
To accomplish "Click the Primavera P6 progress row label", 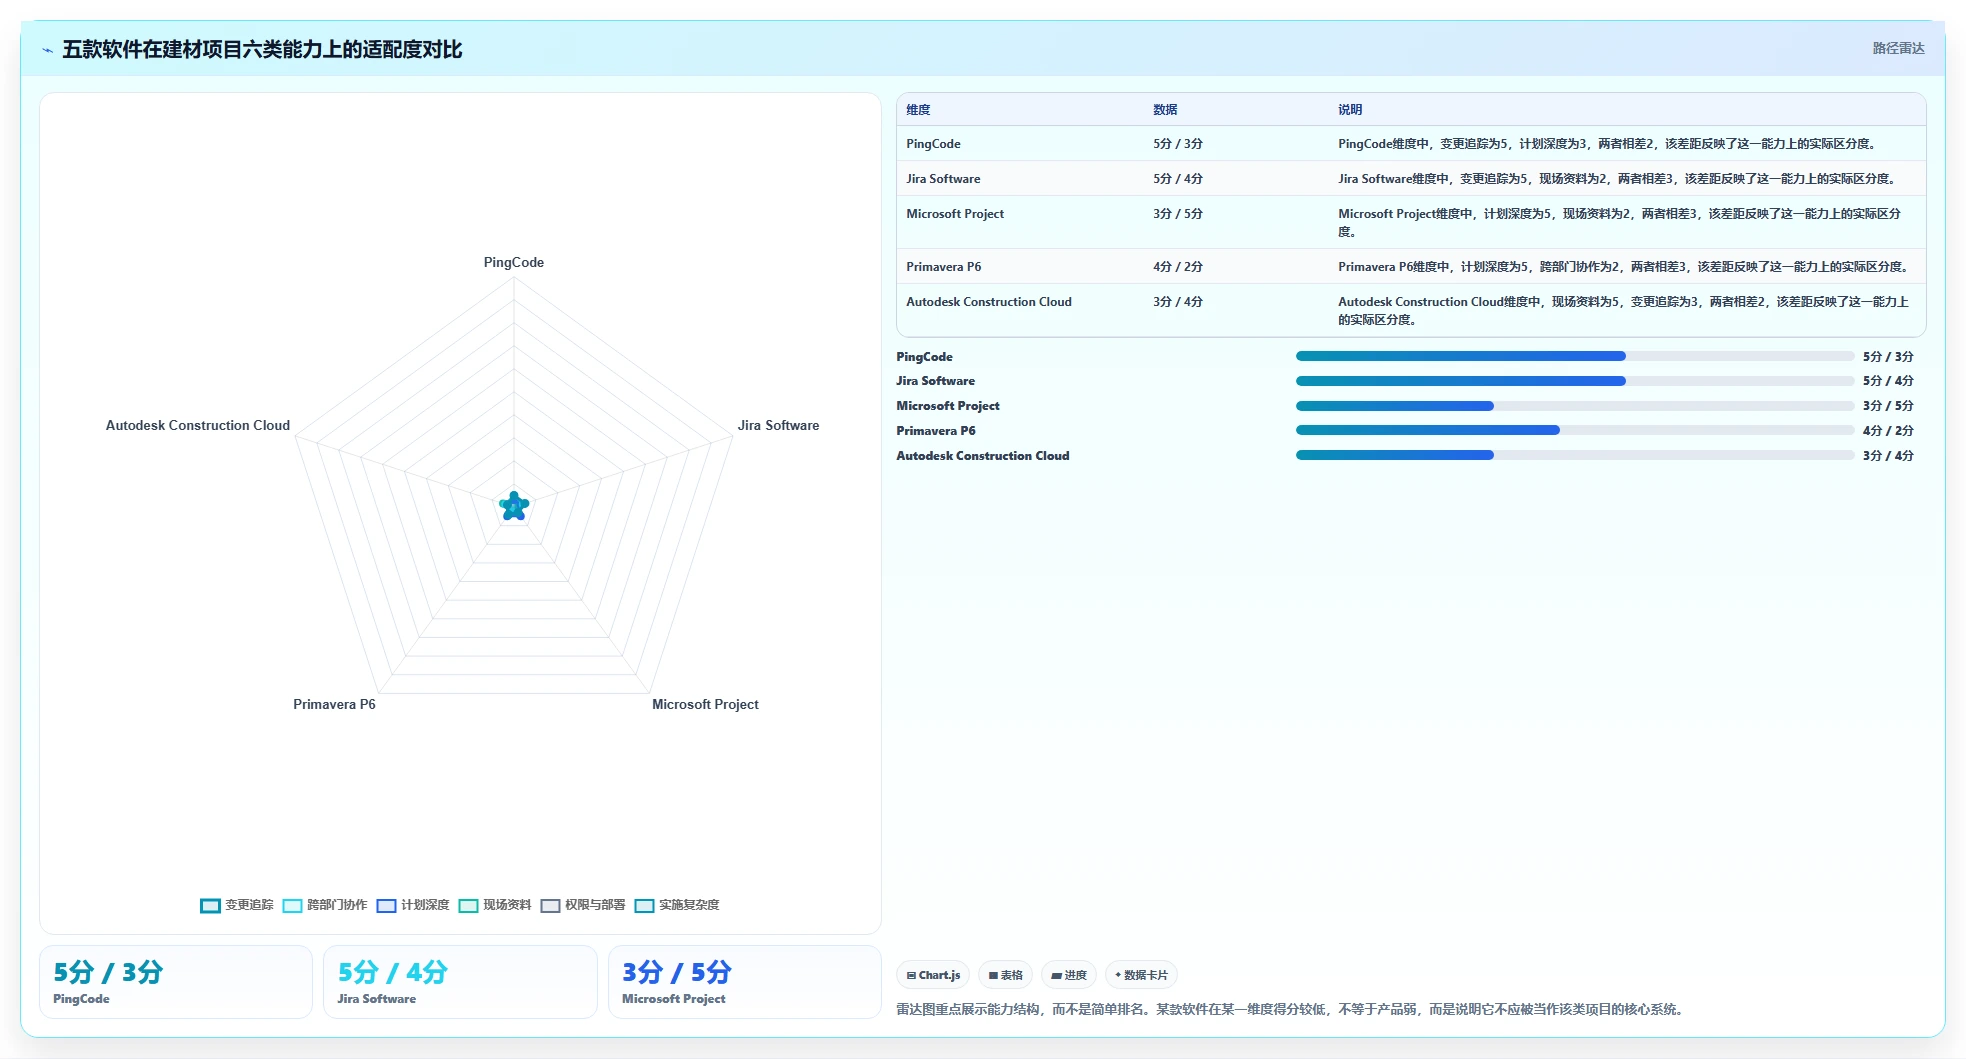I will [x=936, y=431].
